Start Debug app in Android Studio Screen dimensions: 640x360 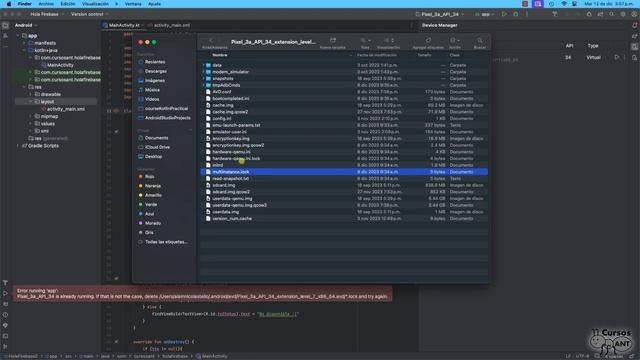point(516,14)
